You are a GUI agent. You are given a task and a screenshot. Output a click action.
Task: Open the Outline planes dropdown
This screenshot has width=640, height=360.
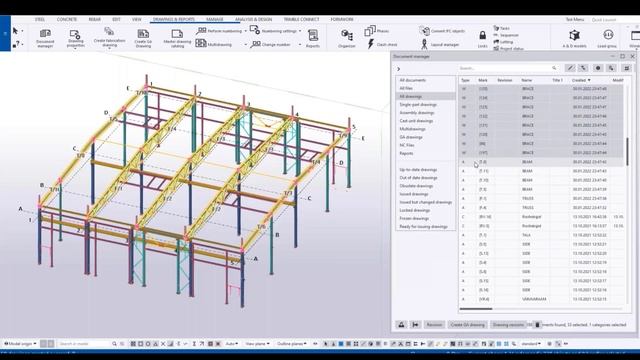pos(292,344)
